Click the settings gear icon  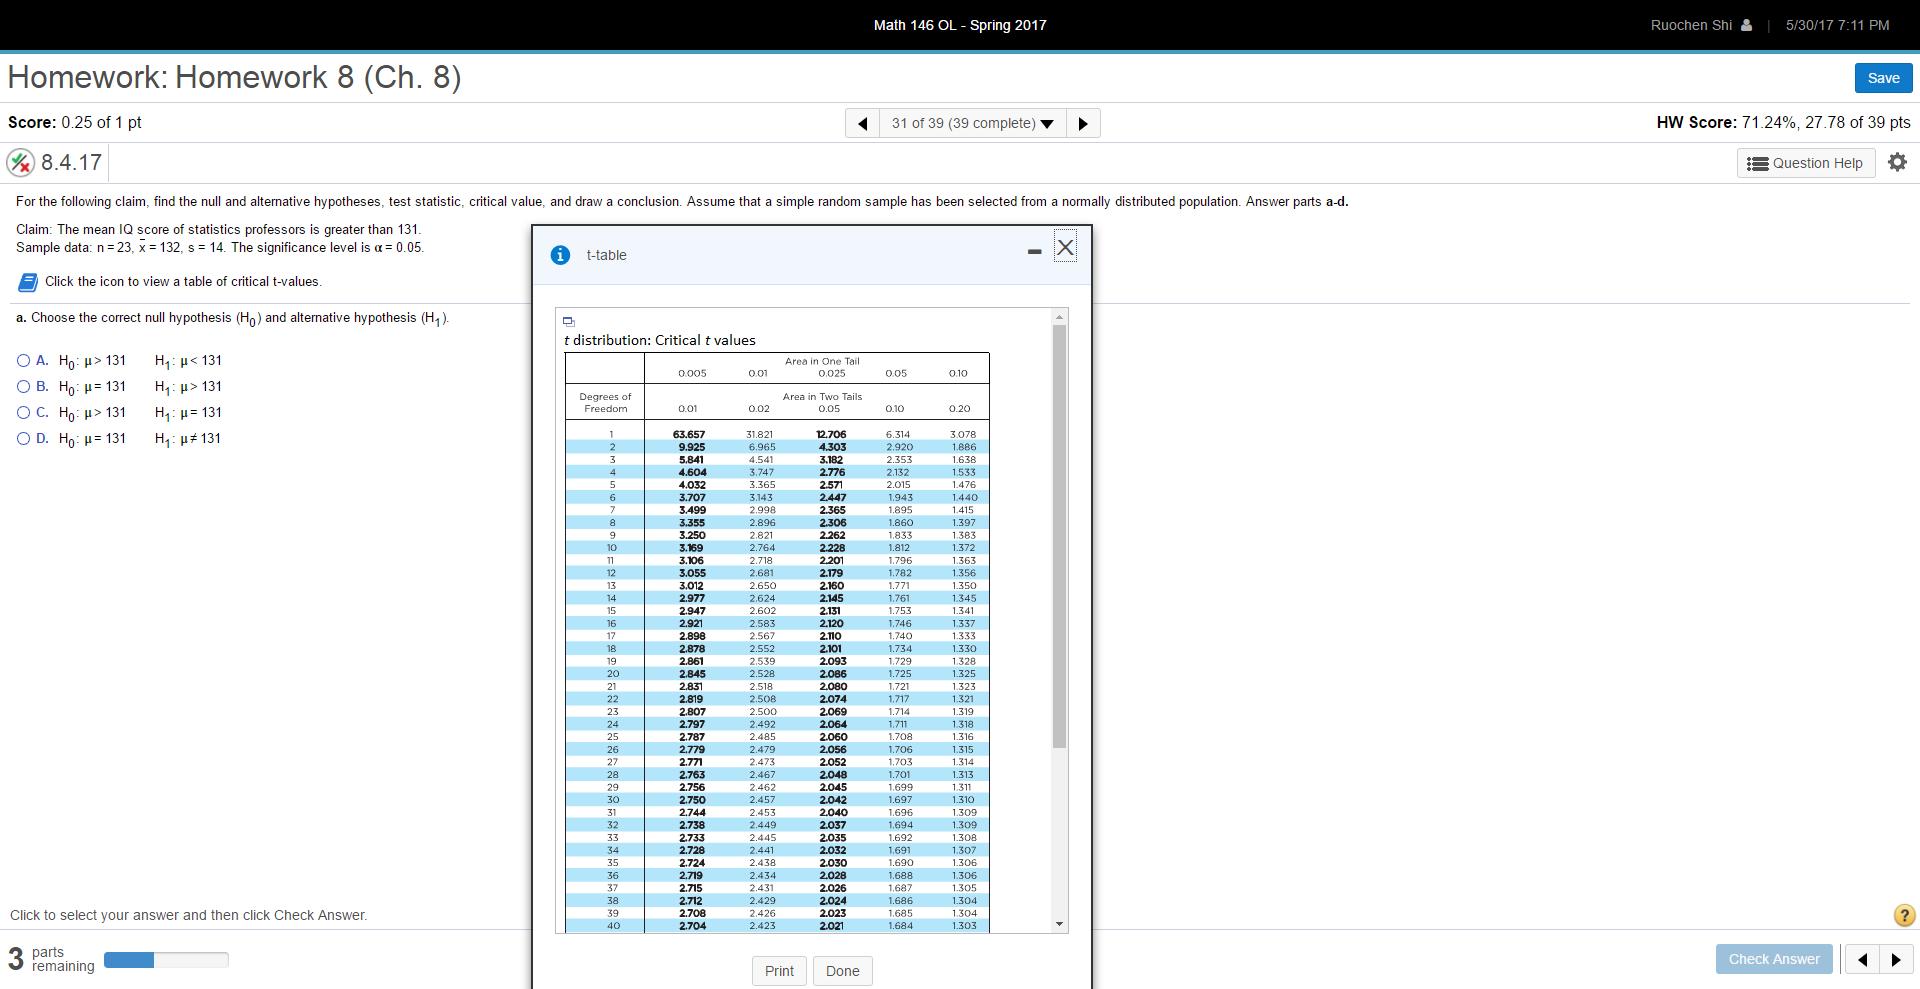coord(1897,162)
